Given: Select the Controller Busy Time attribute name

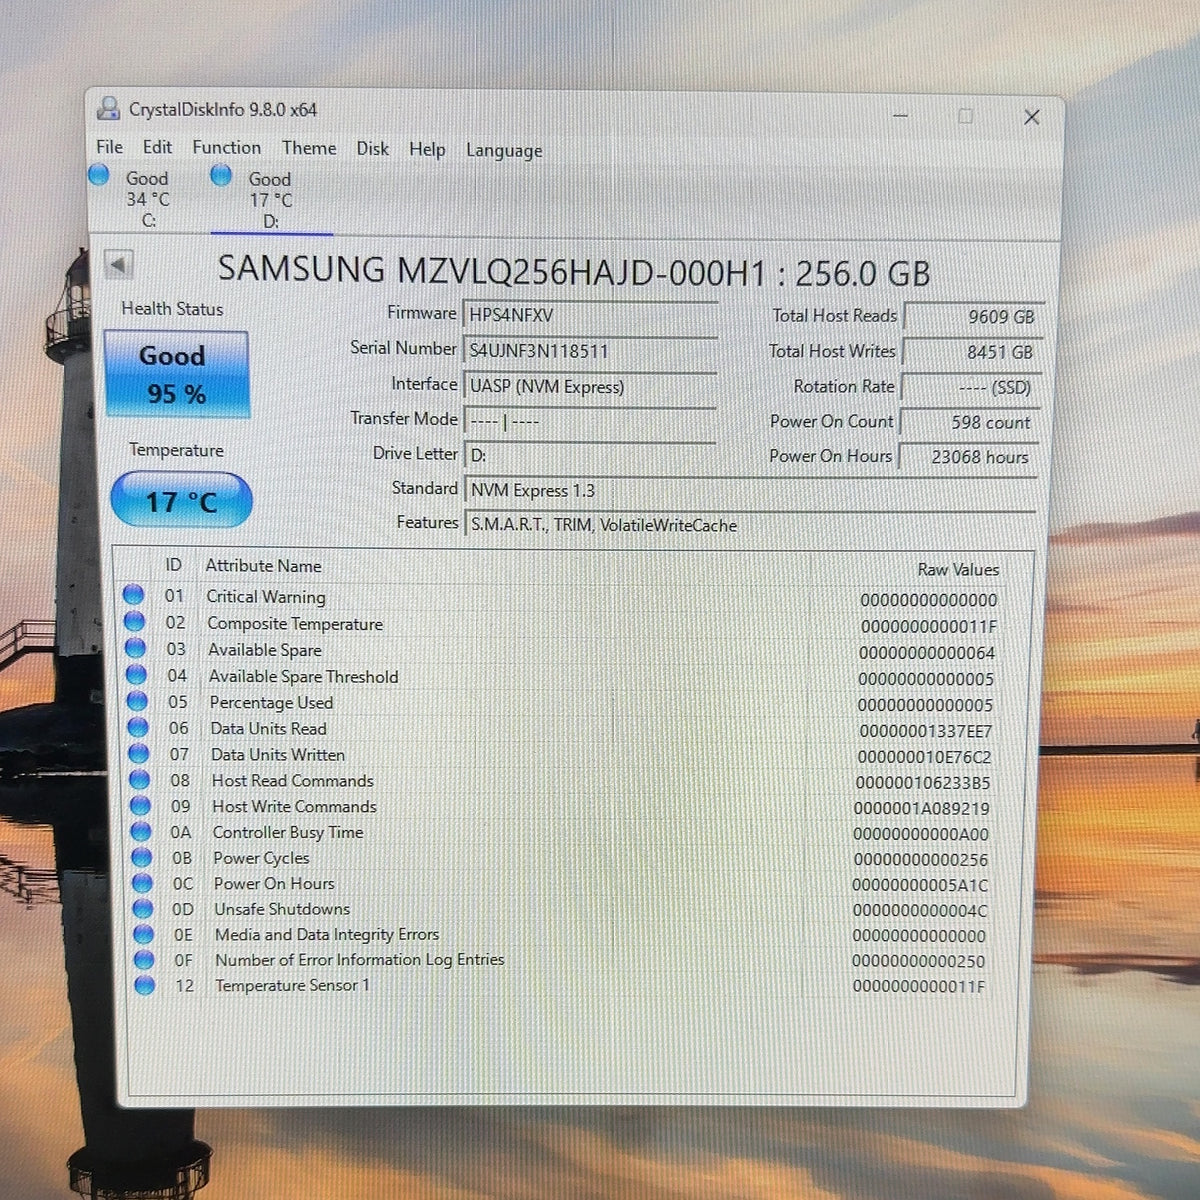Looking at the screenshot, I should 288,832.
